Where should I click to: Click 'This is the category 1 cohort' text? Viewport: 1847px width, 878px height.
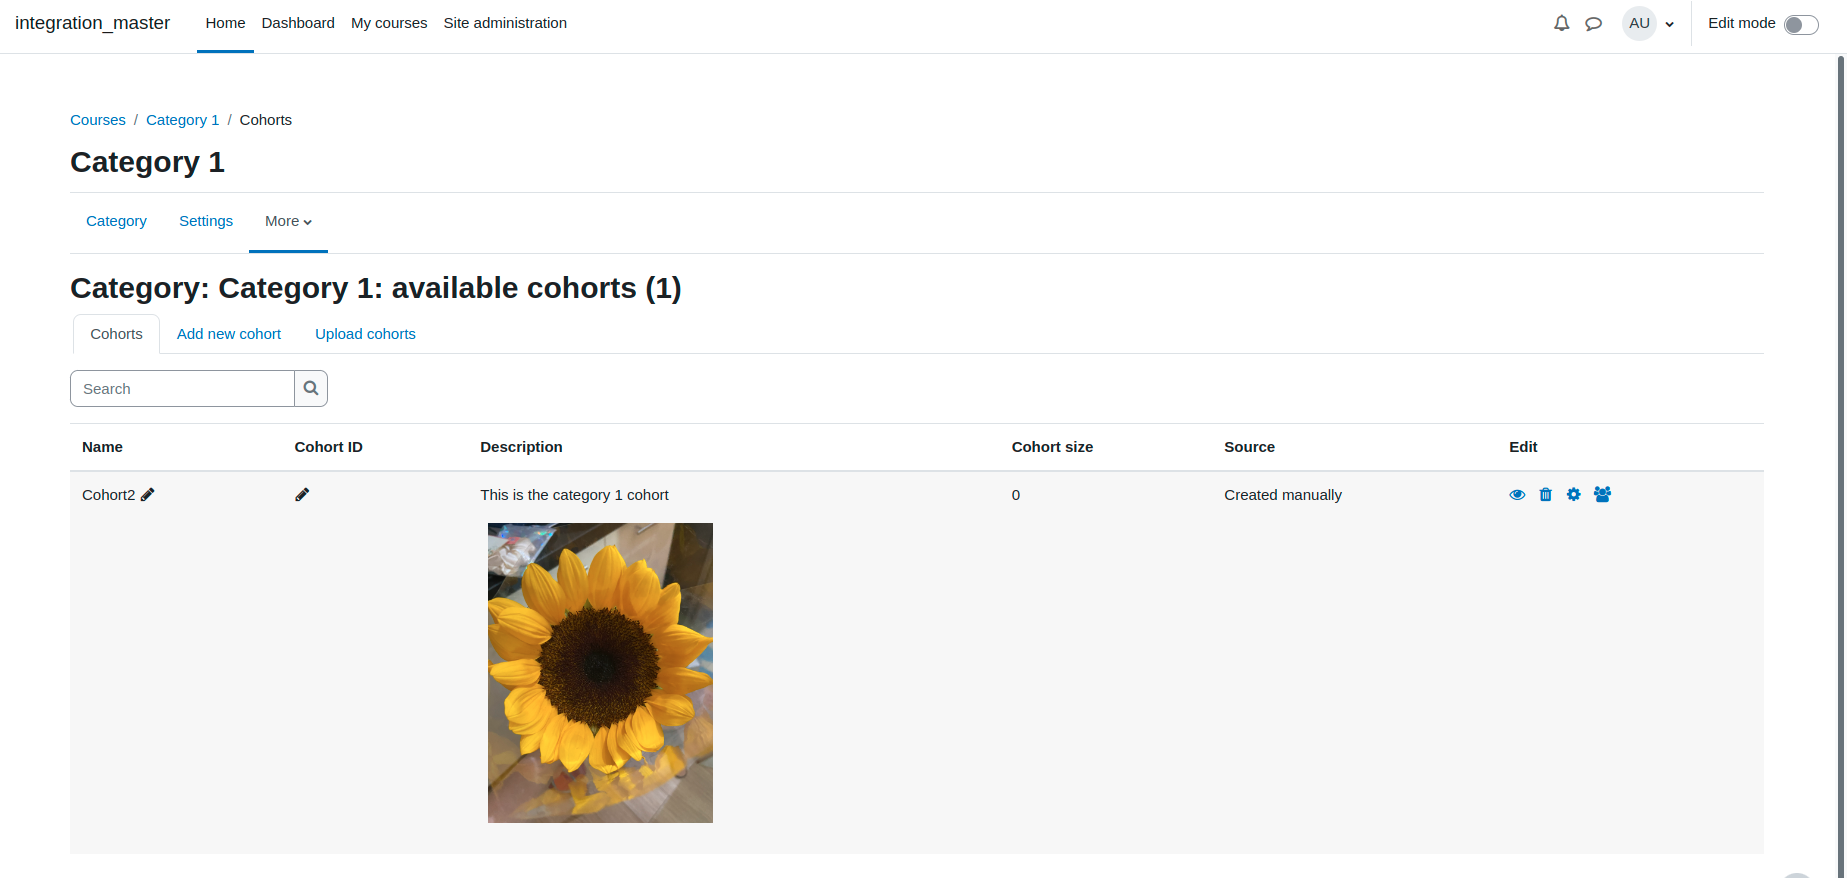coord(574,495)
